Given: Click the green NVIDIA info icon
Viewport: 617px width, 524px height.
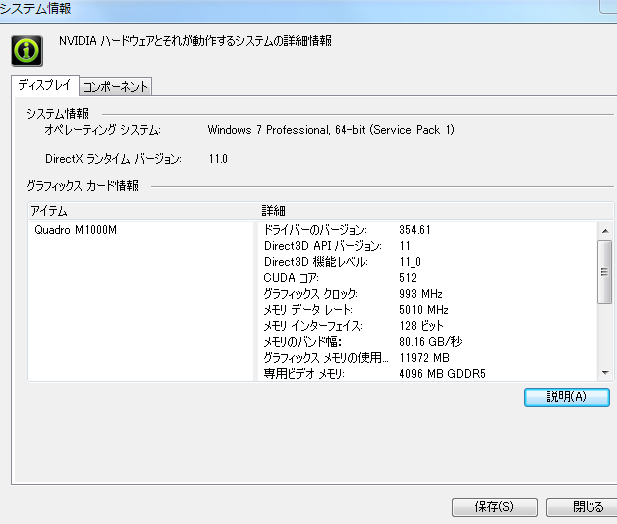Looking at the screenshot, I should (x=27, y=51).
